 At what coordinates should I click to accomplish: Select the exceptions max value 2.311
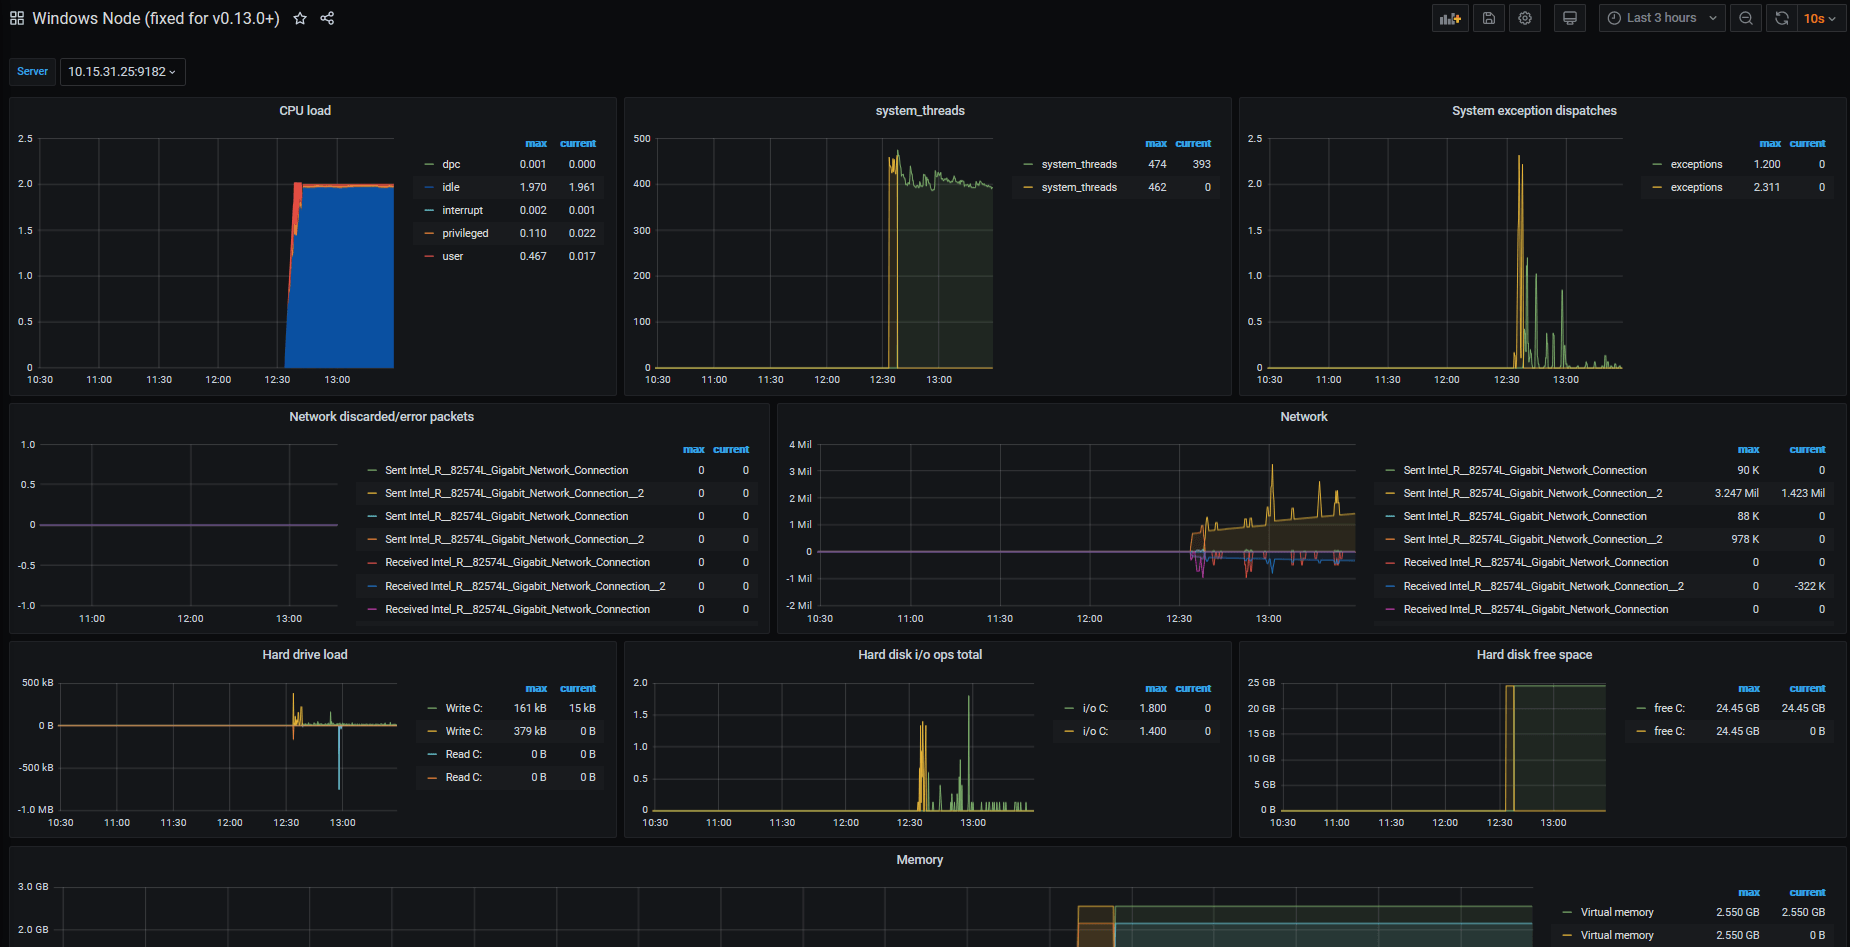pos(1767,187)
